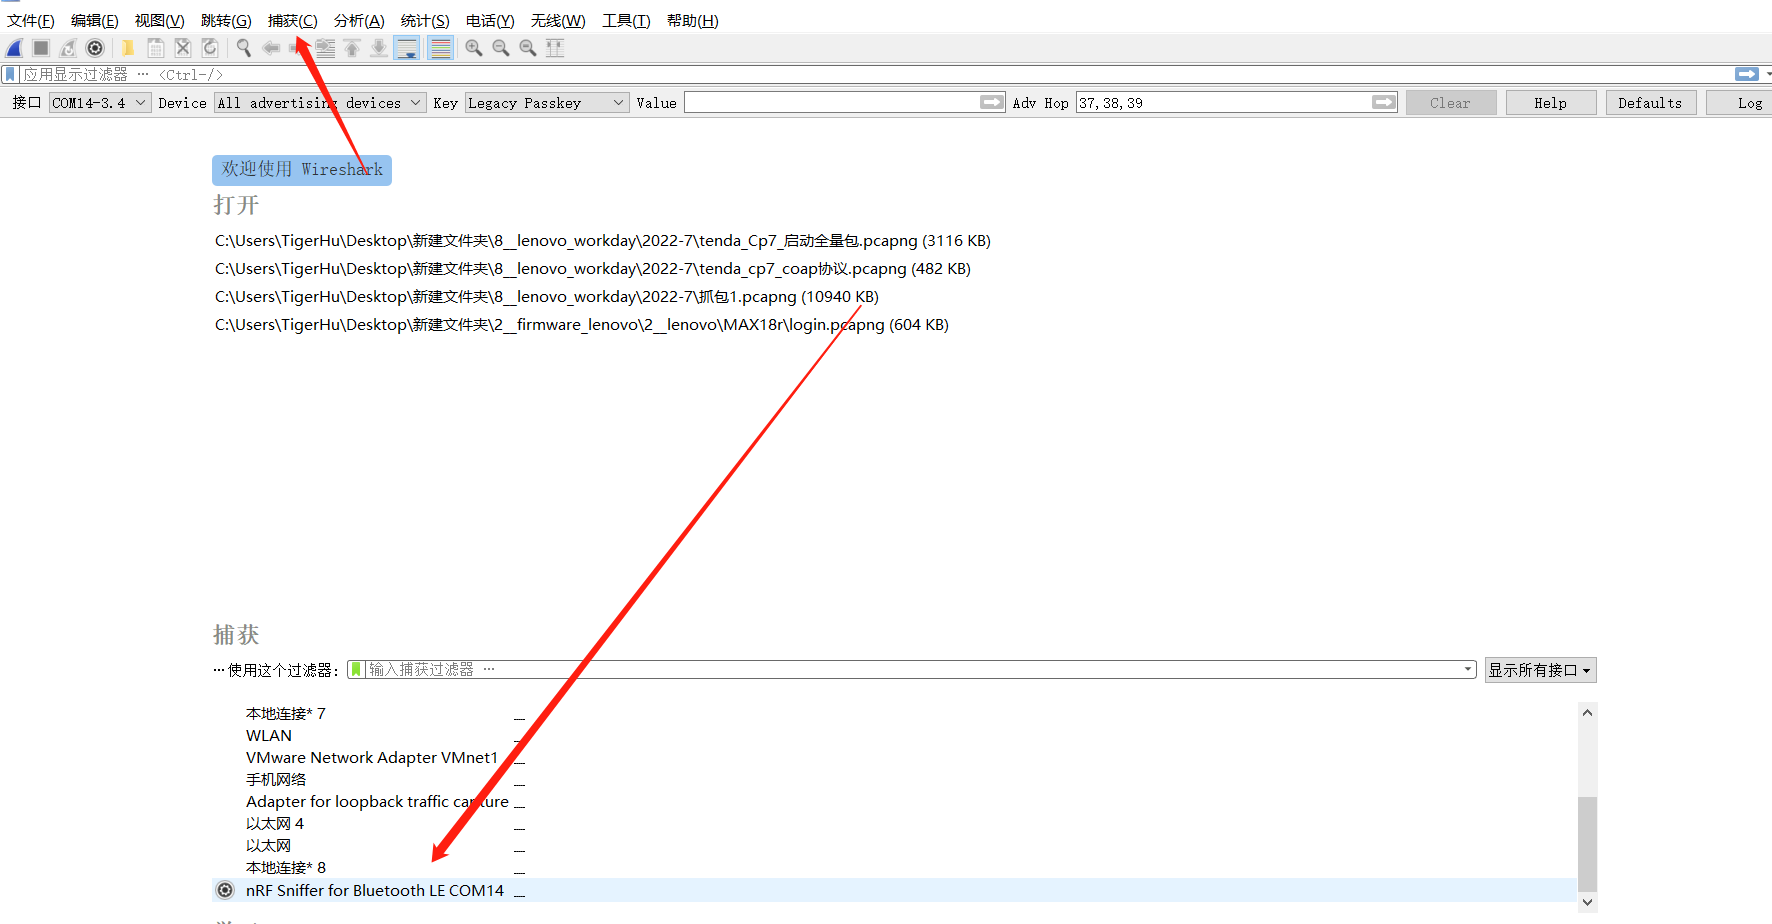Apply the display filter arrow button
1772x924 pixels.
click(1747, 74)
